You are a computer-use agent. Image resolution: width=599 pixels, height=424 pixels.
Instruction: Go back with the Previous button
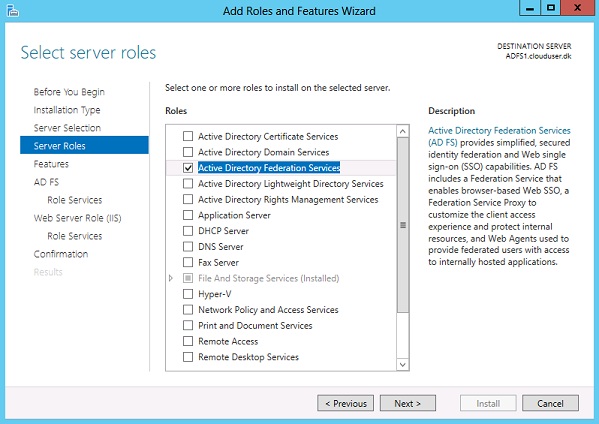tap(345, 403)
